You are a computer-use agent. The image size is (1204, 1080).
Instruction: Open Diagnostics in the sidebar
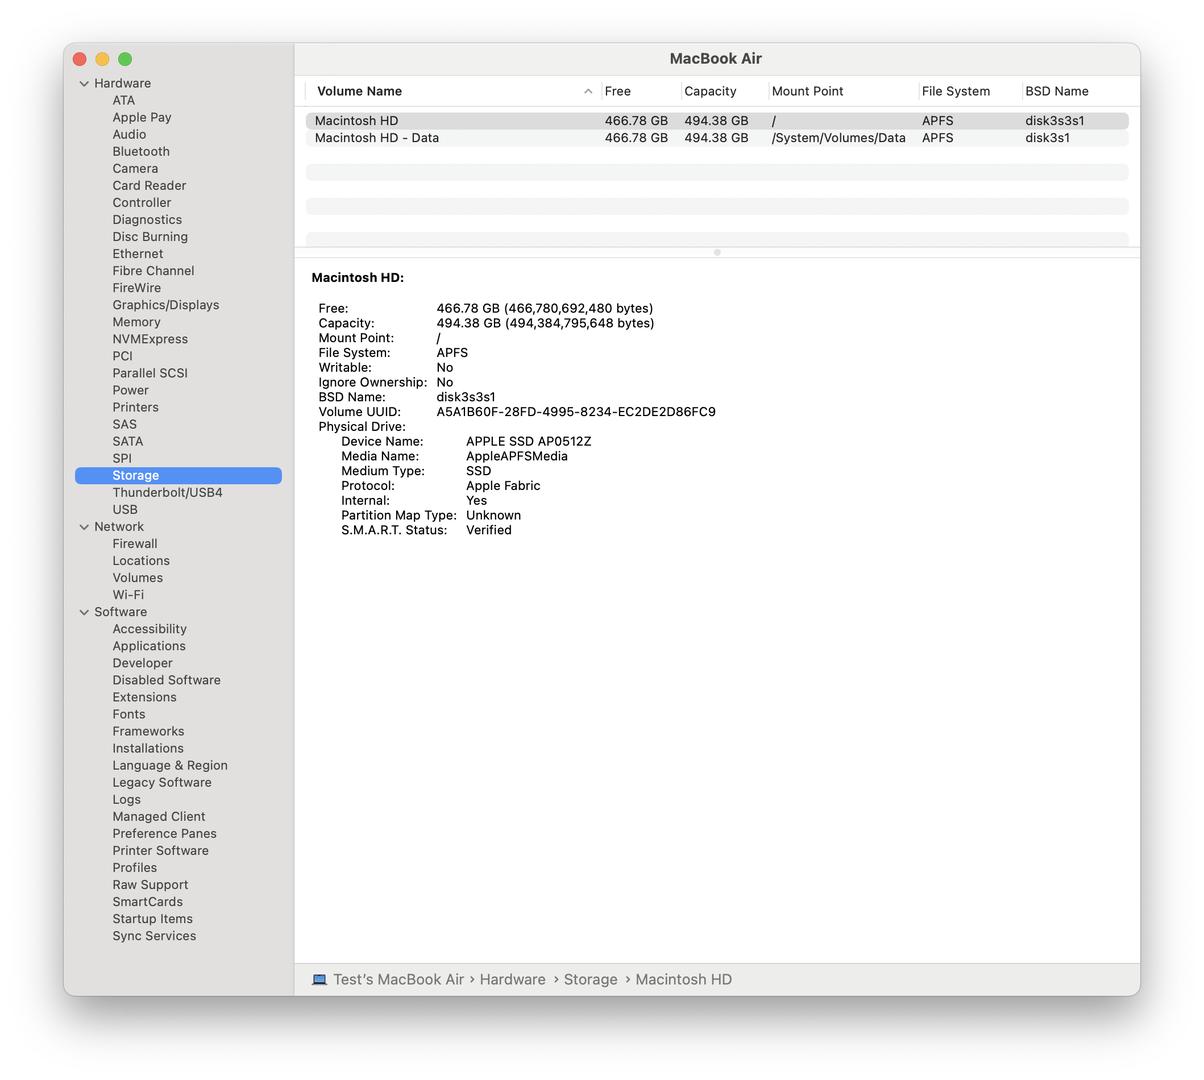pyautogui.click(x=147, y=220)
